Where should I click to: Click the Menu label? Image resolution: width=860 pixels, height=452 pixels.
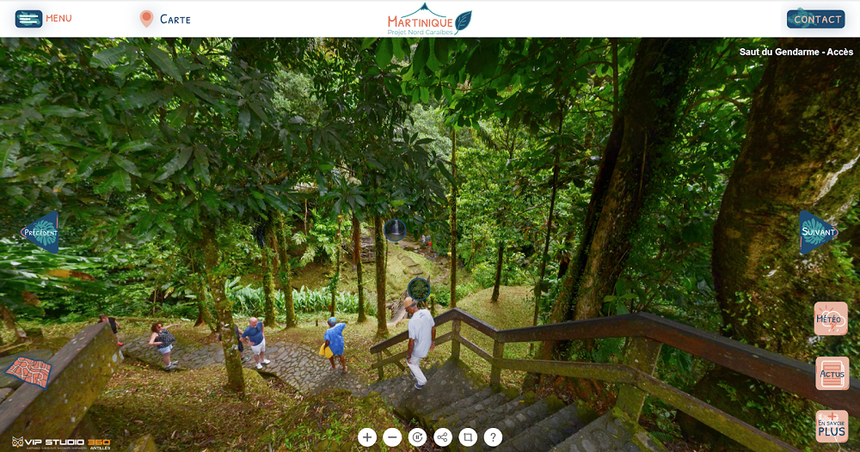pyautogui.click(x=59, y=18)
